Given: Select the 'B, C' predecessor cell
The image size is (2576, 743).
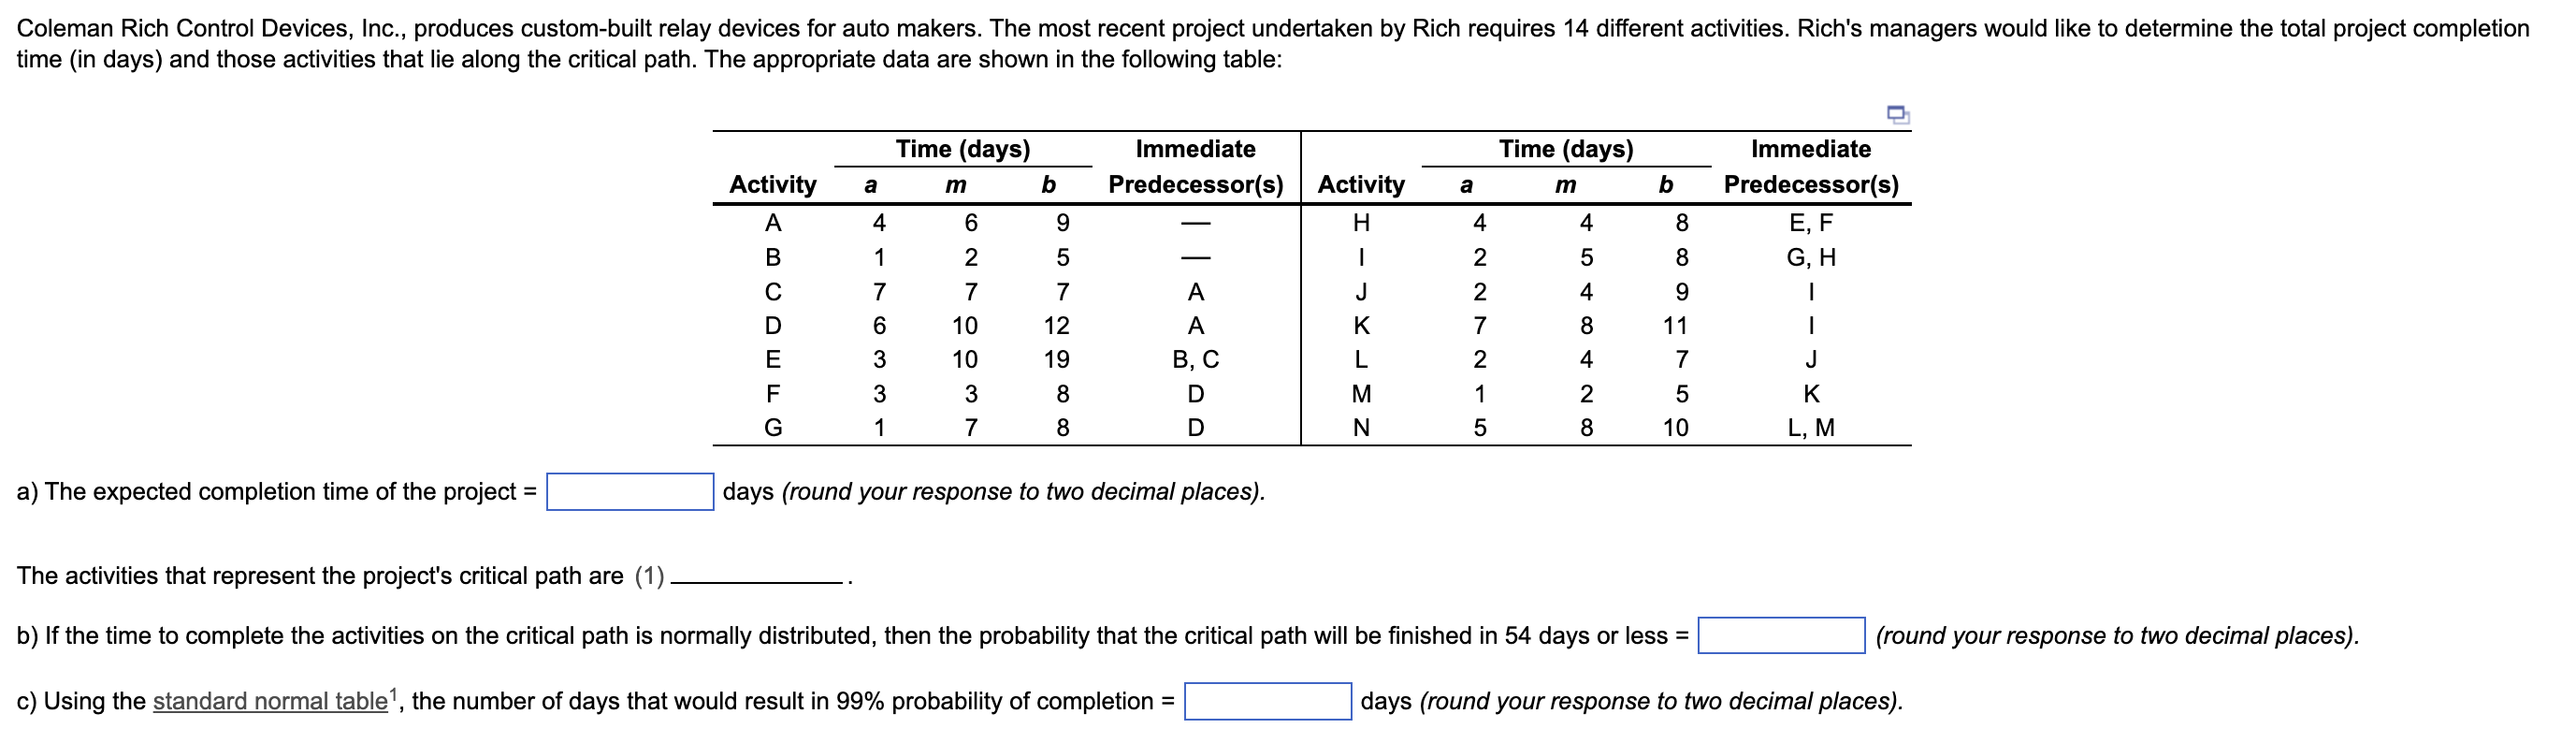Looking at the screenshot, I should pos(1195,359).
